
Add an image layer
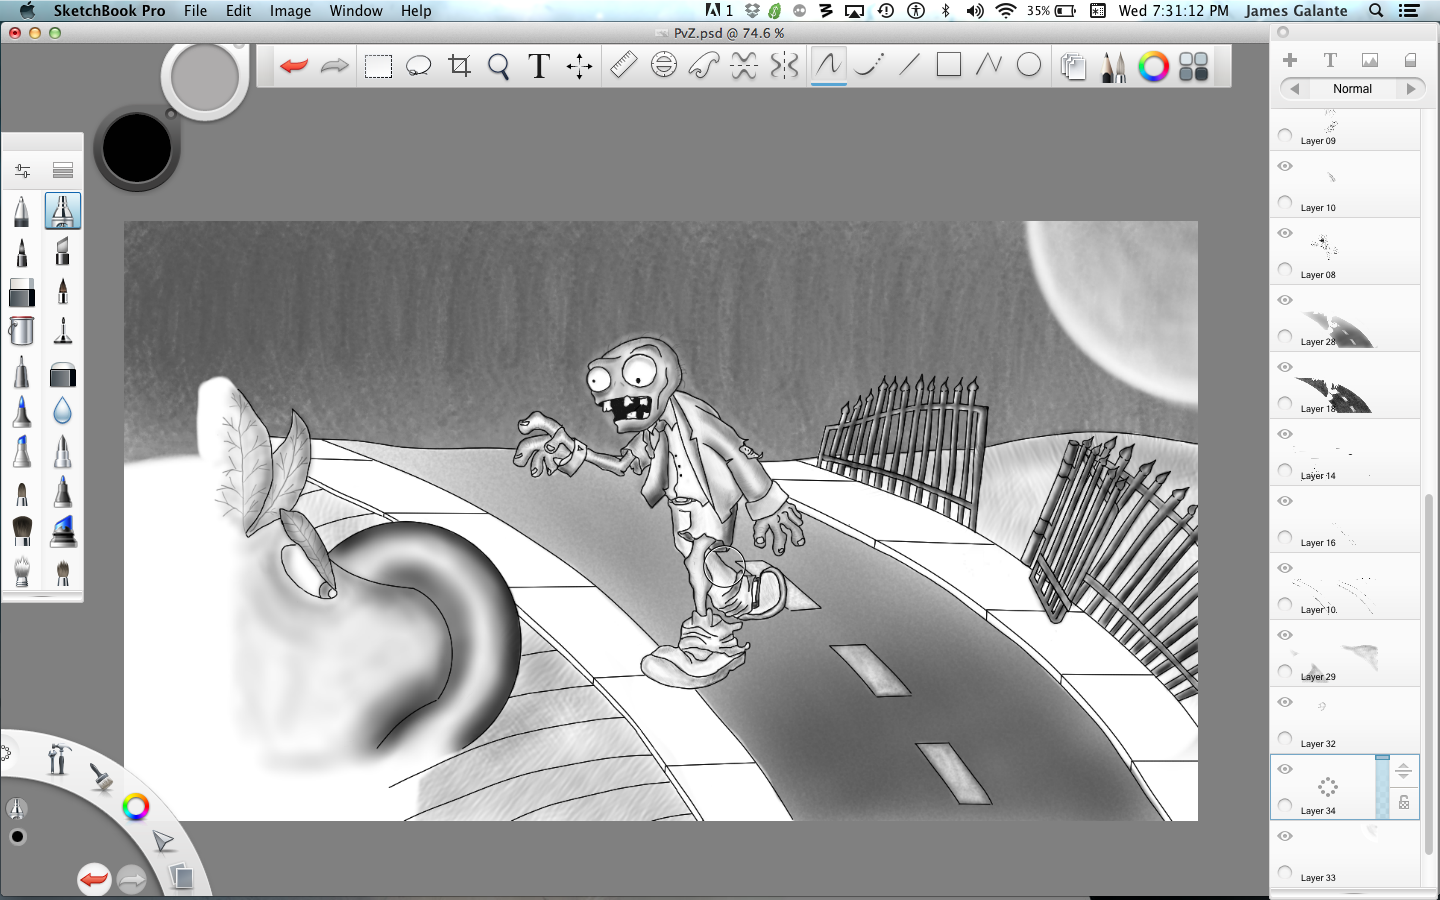[x=1370, y=60]
